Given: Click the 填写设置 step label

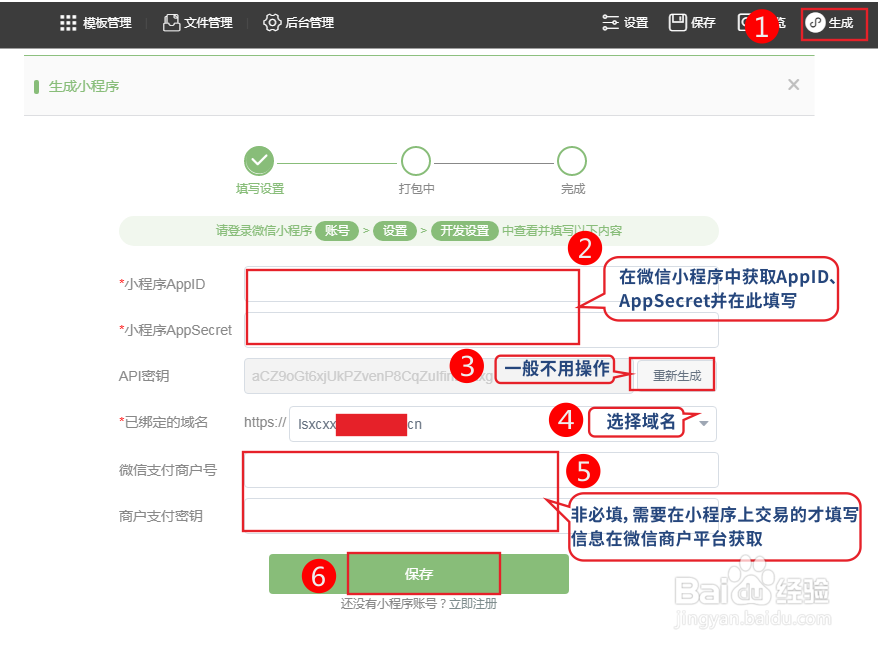Looking at the screenshot, I should click(x=260, y=189).
